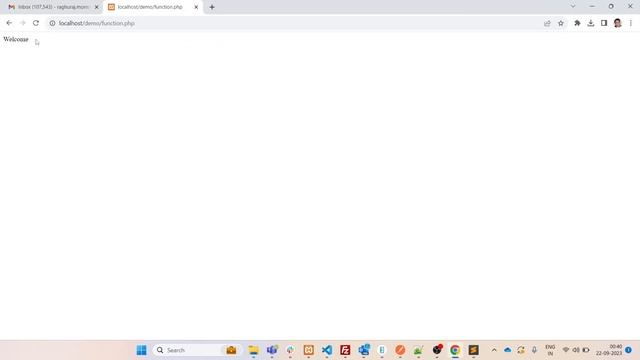Reload the function.php page
640x360 pixels.
pyautogui.click(x=36, y=23)
